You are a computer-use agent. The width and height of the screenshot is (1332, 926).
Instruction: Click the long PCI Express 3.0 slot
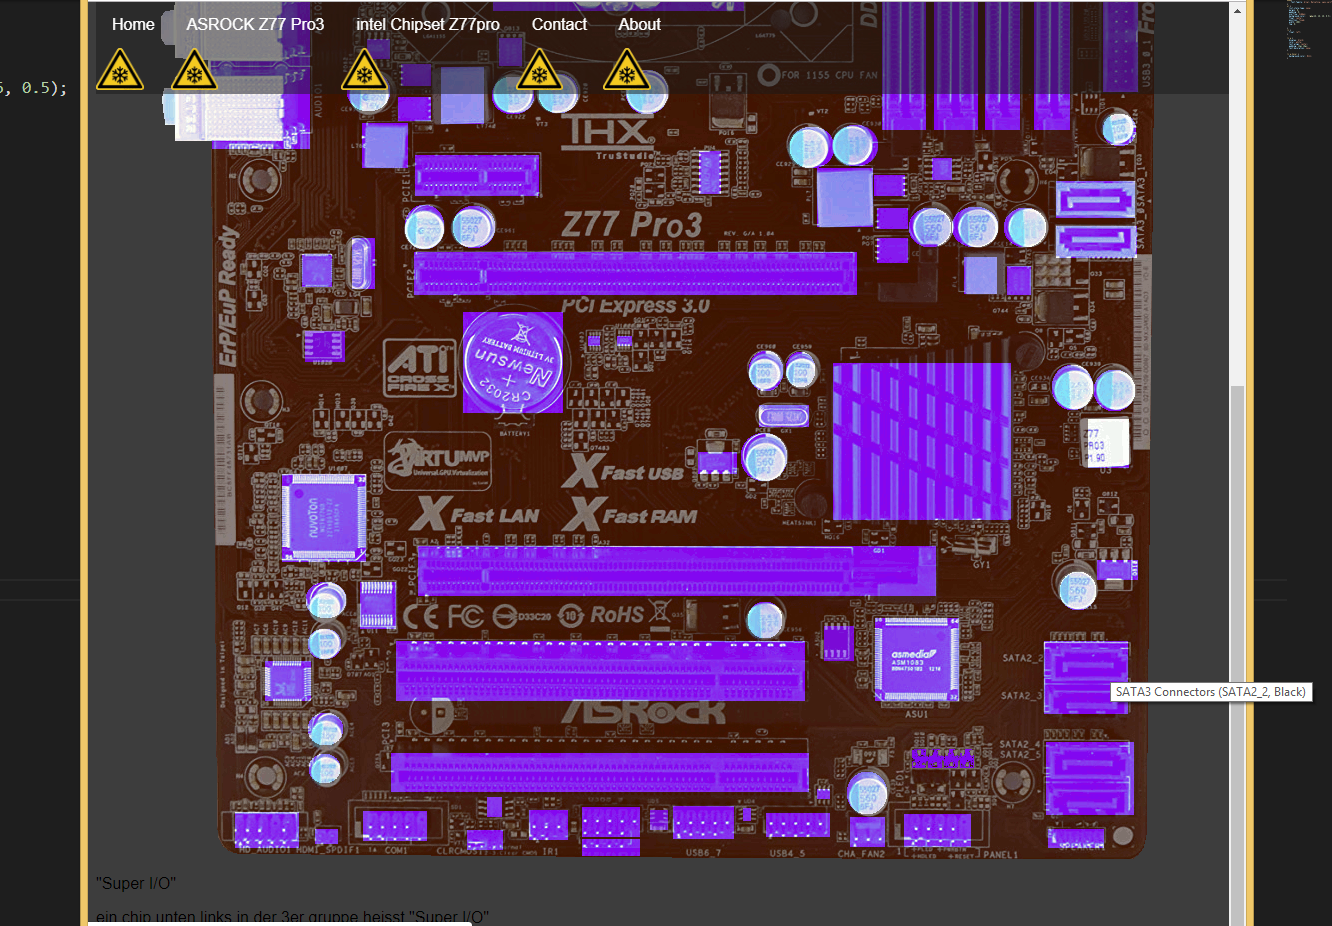click(635, 273)
